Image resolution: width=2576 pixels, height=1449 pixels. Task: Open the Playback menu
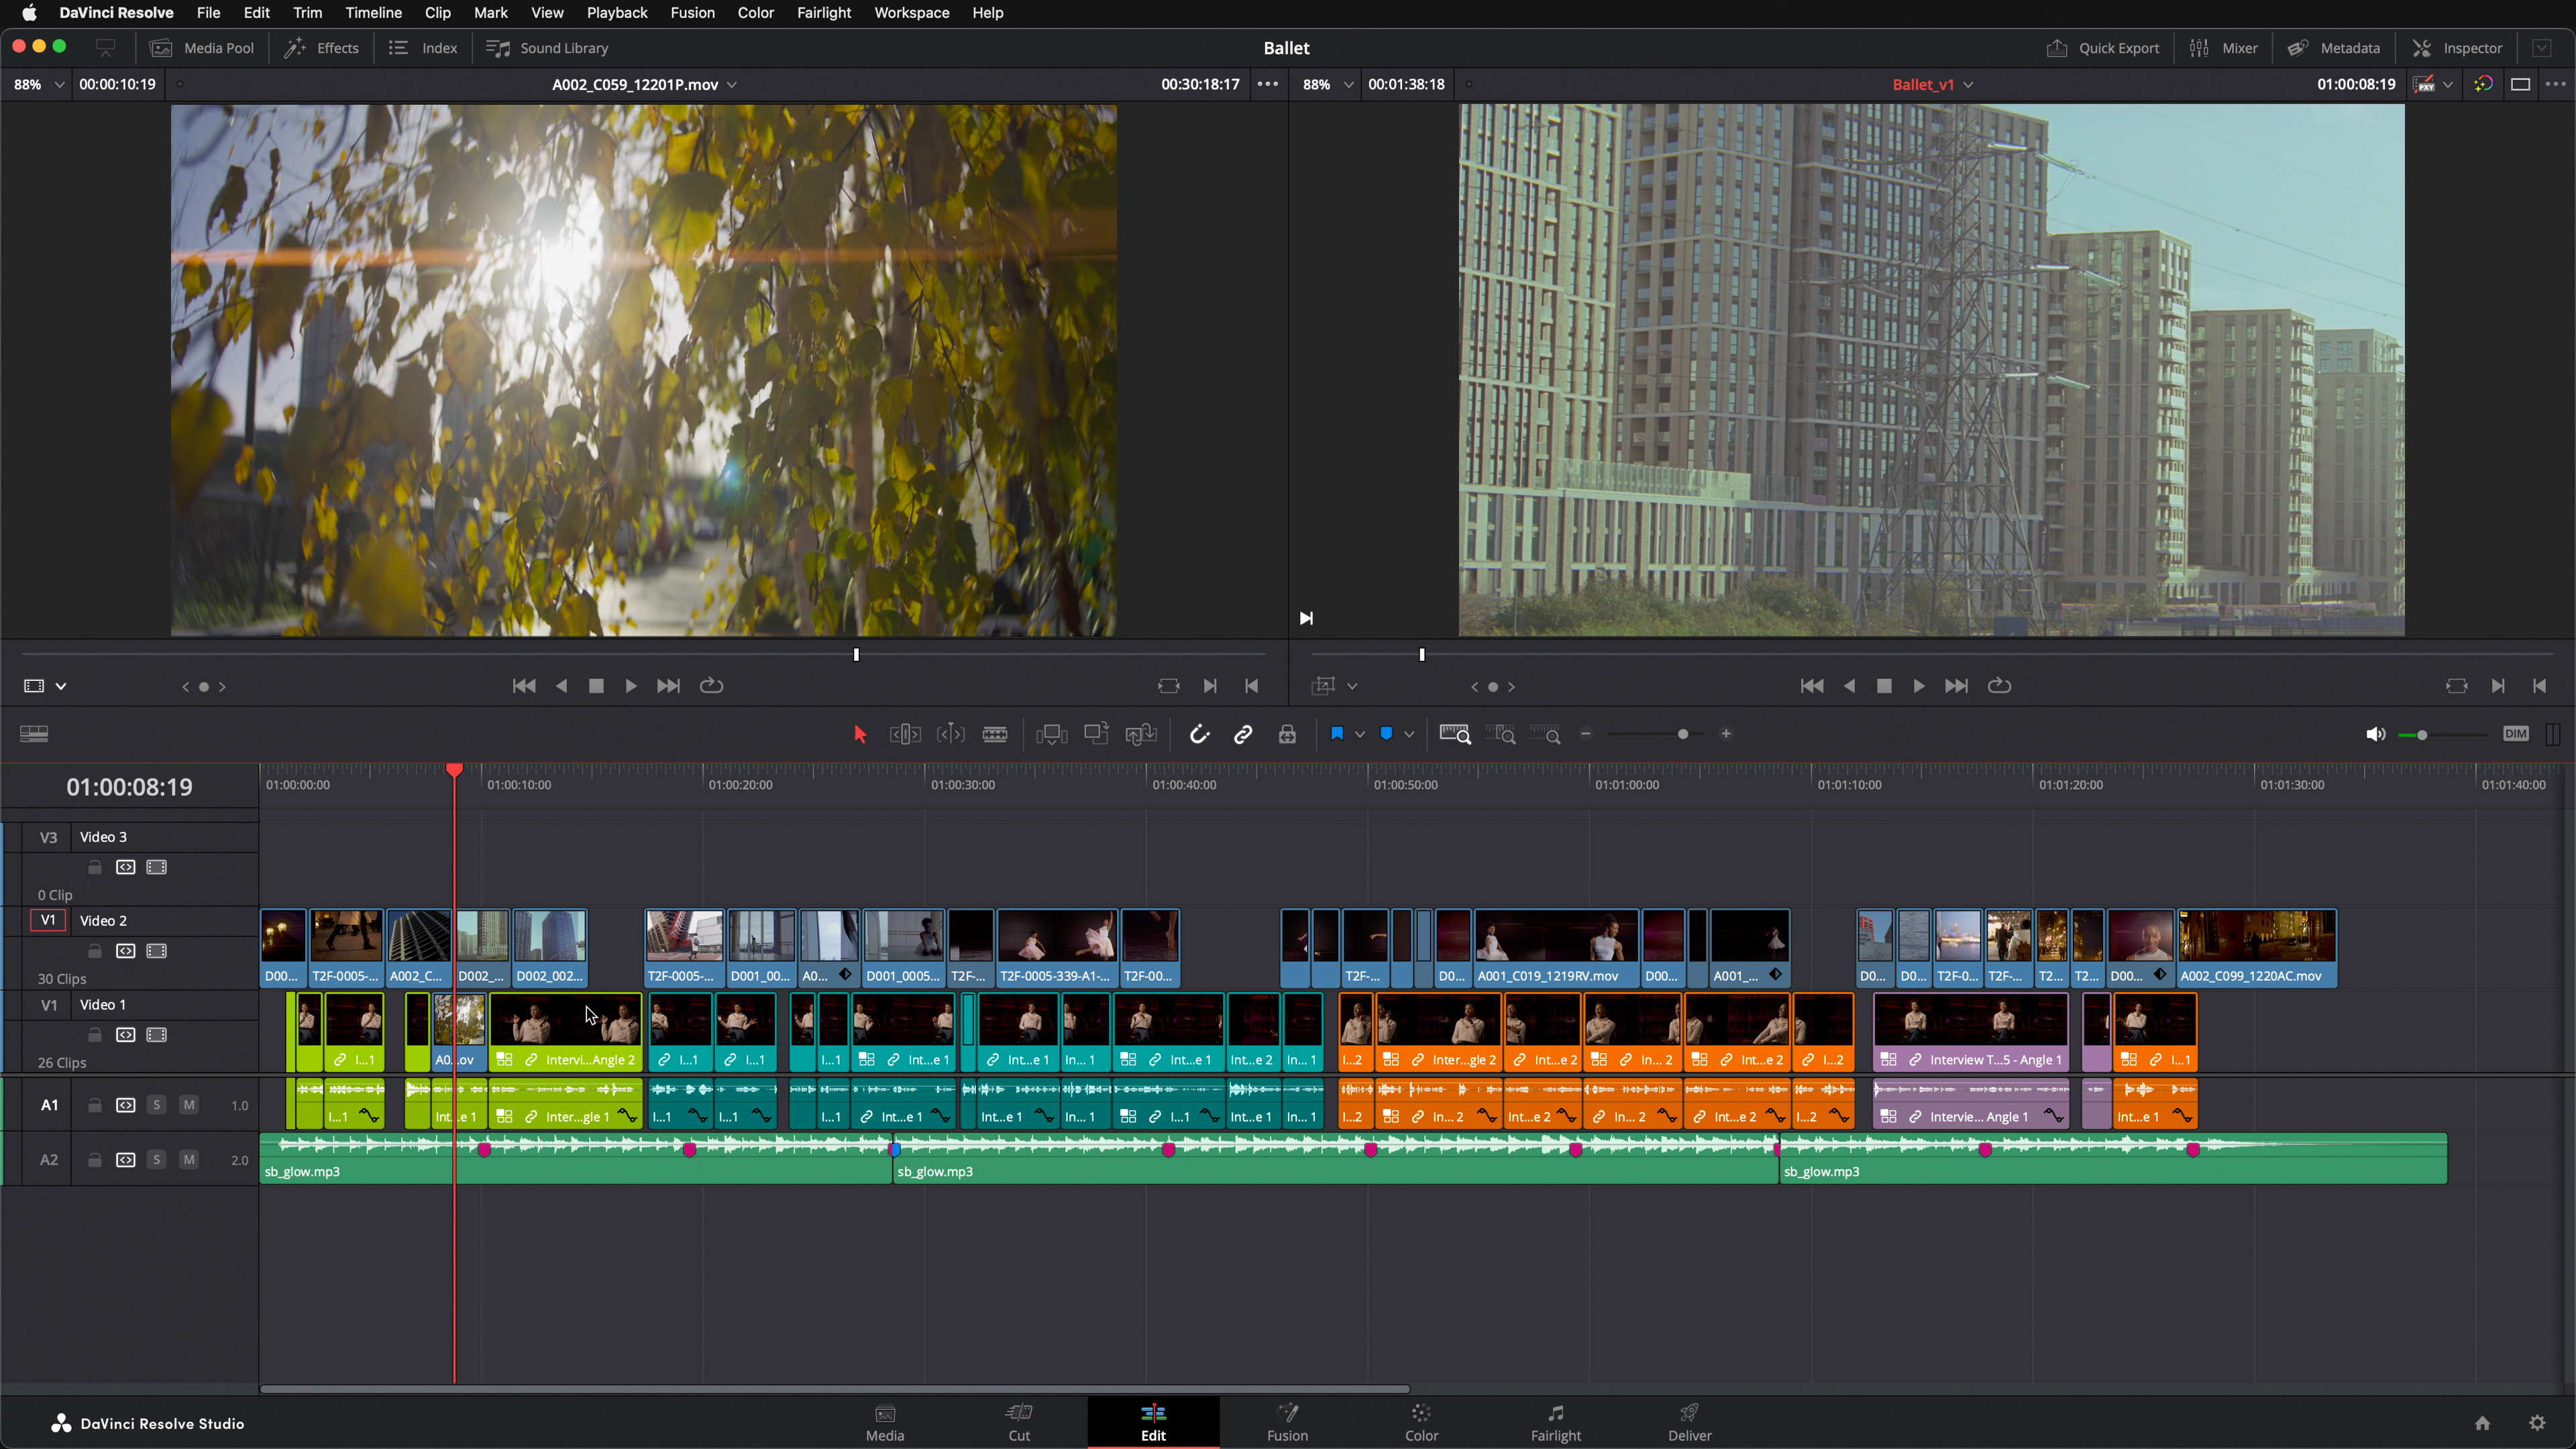[x=616, y=13]
